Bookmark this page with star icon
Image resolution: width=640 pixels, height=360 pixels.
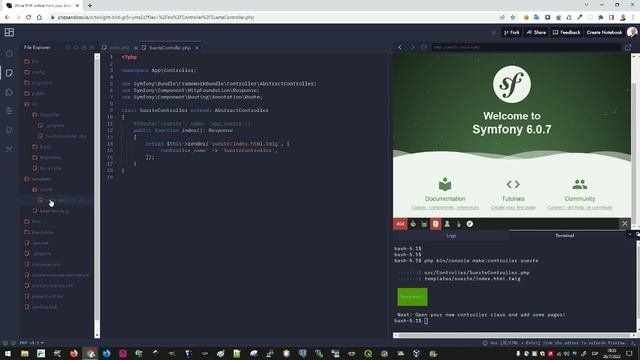(513, 17)
